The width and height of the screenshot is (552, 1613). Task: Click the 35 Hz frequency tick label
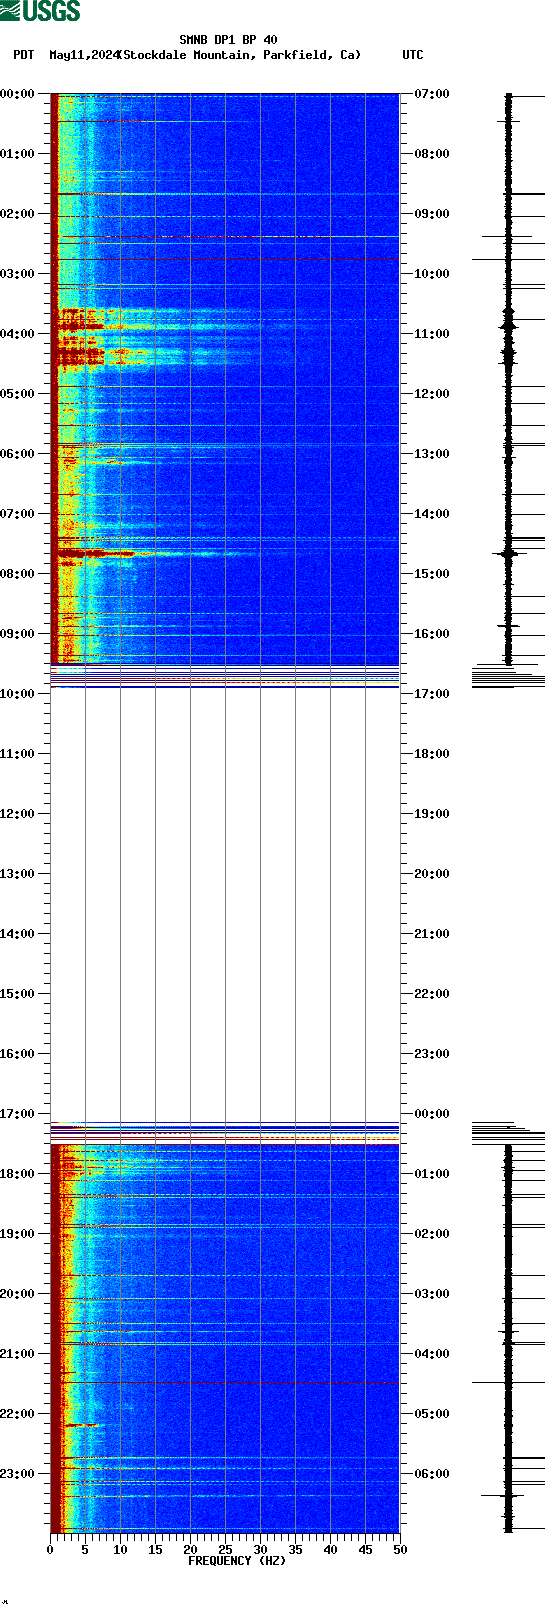[x=295, y=1550]
